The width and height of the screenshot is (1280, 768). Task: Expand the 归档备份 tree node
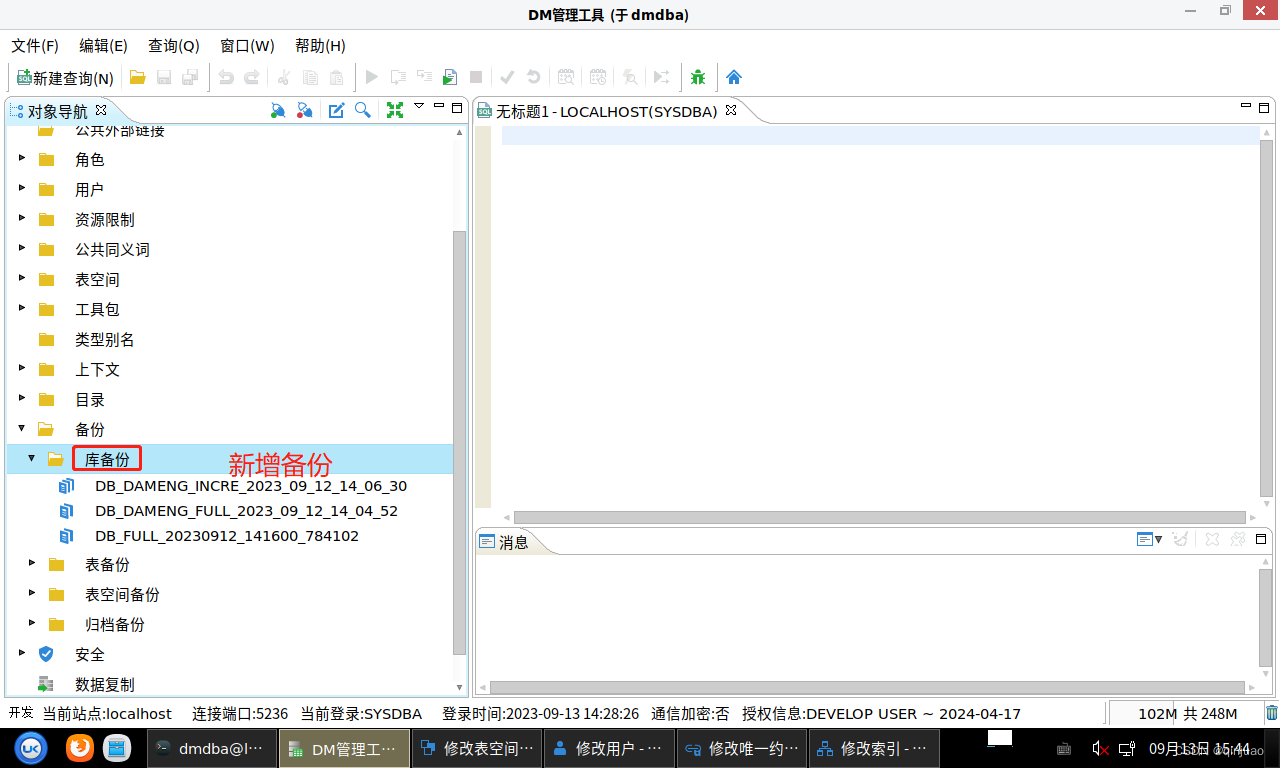(x=32, y=623)
